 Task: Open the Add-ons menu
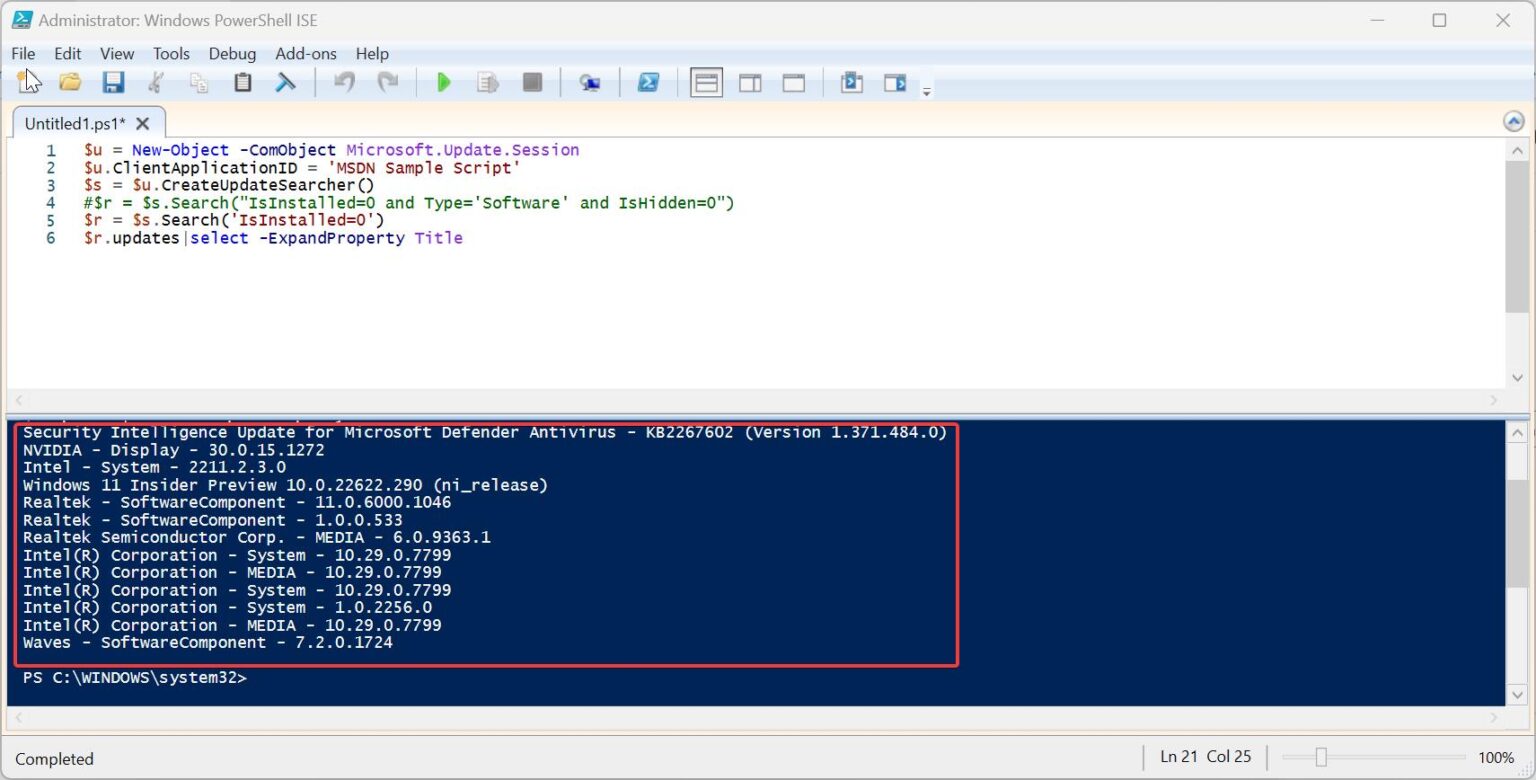(x=305, y=54)
